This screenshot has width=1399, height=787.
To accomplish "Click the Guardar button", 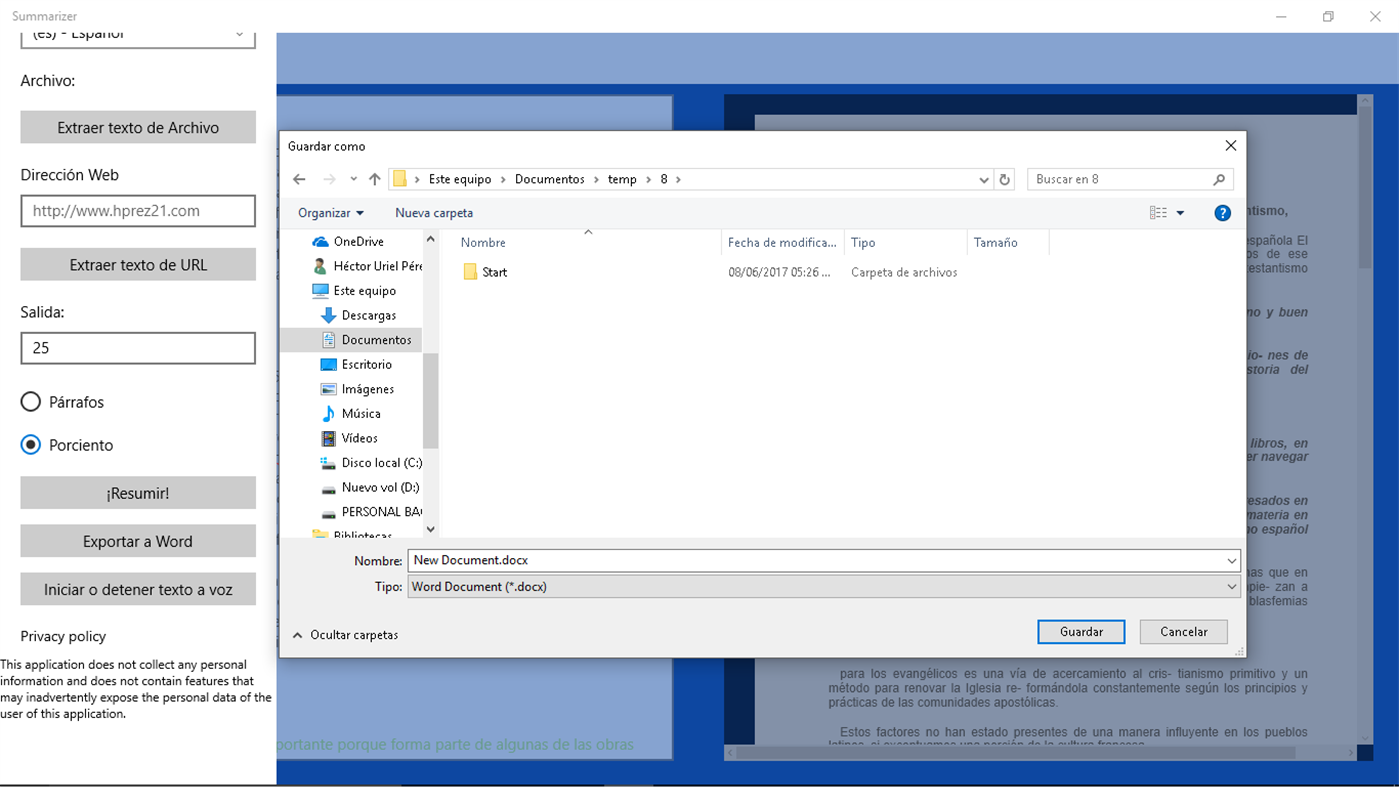I will coord(1080,631).
